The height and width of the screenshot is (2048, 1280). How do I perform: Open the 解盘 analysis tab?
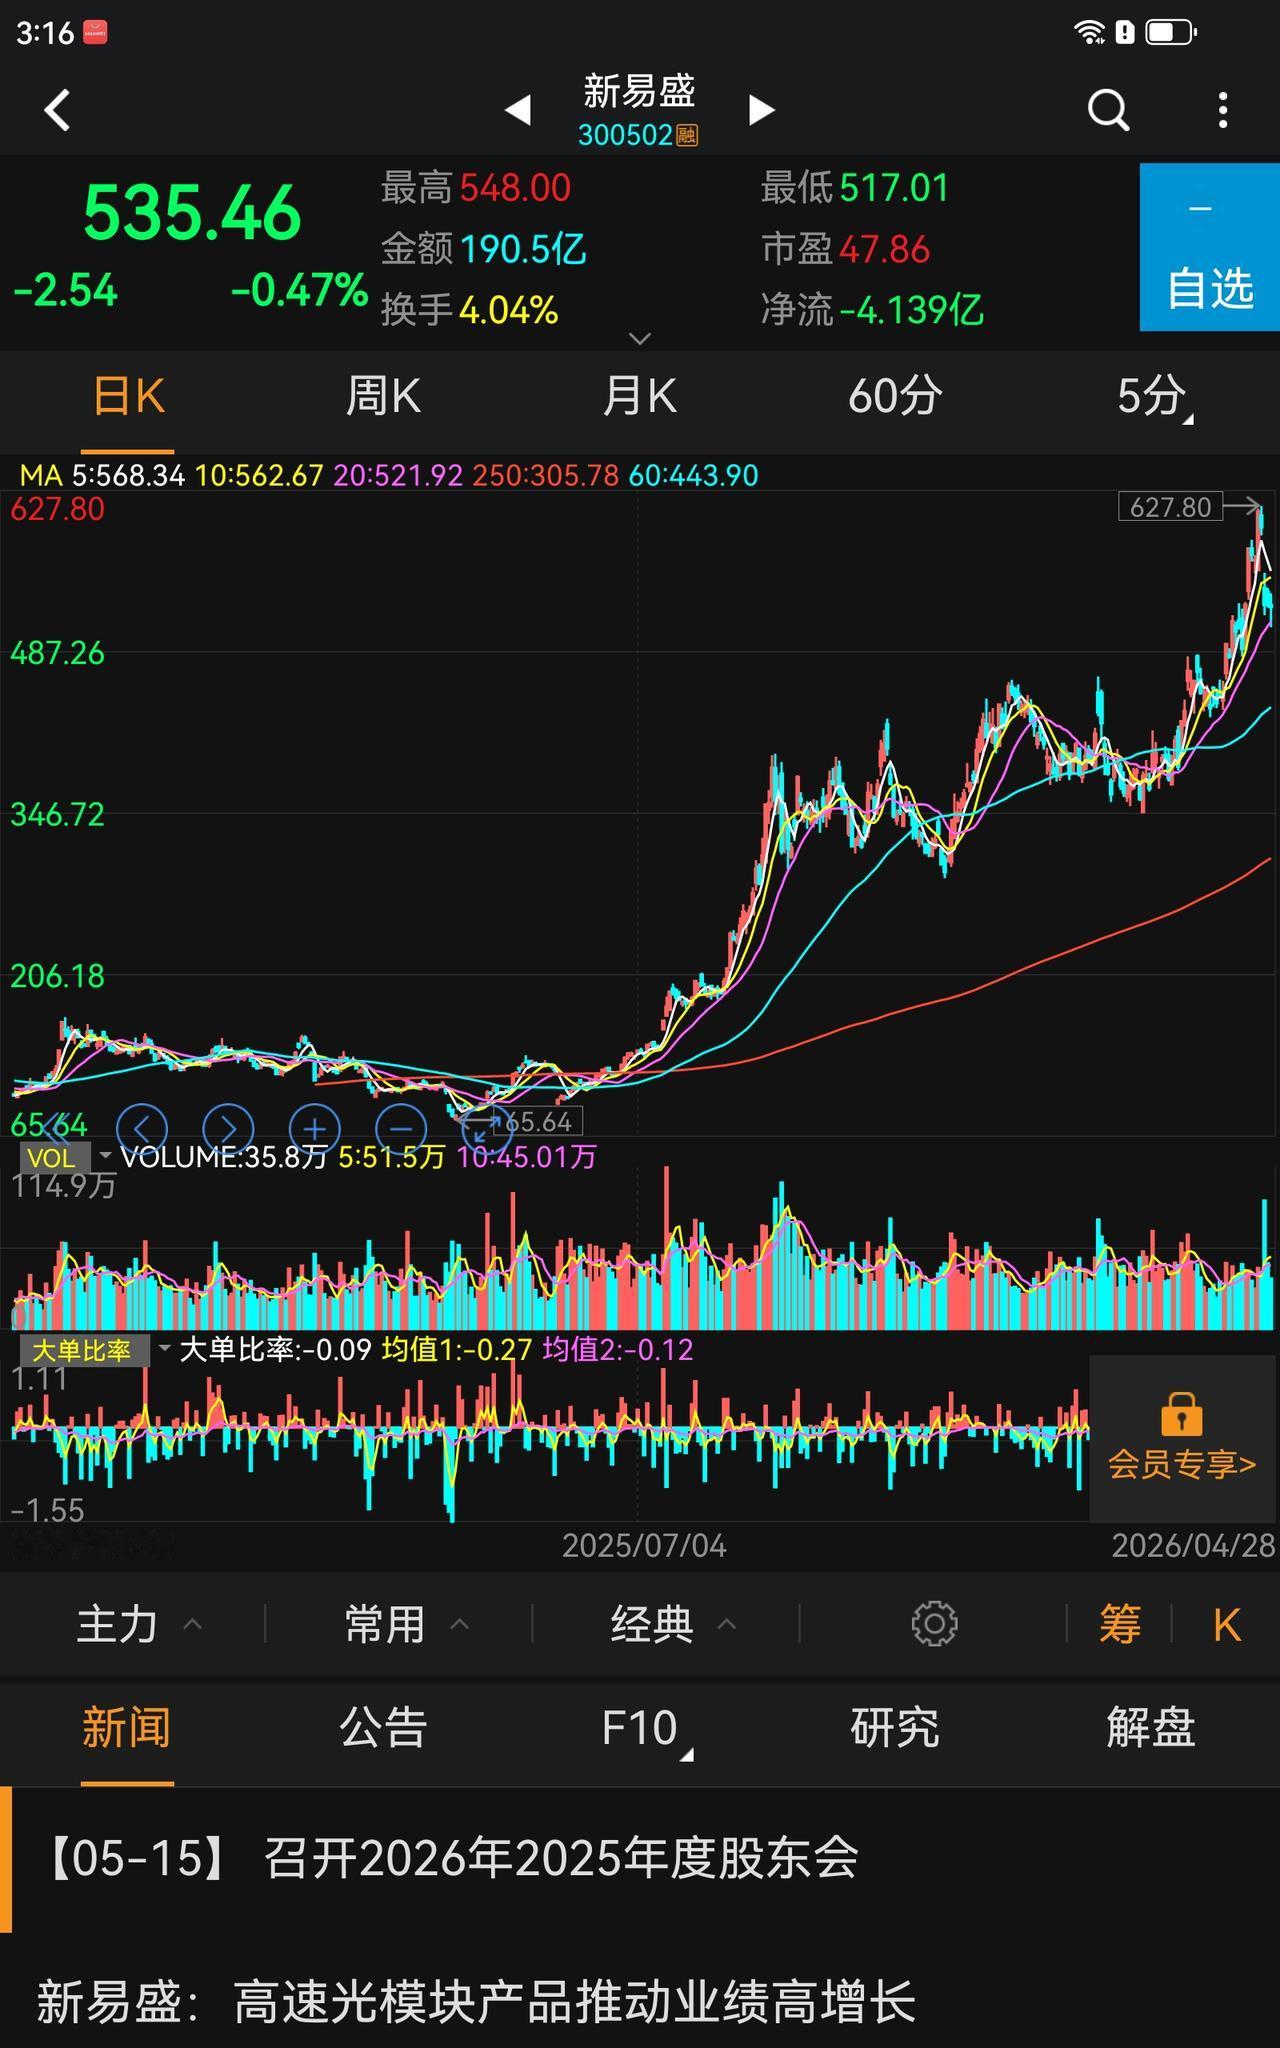[x=1151, y=1728]
